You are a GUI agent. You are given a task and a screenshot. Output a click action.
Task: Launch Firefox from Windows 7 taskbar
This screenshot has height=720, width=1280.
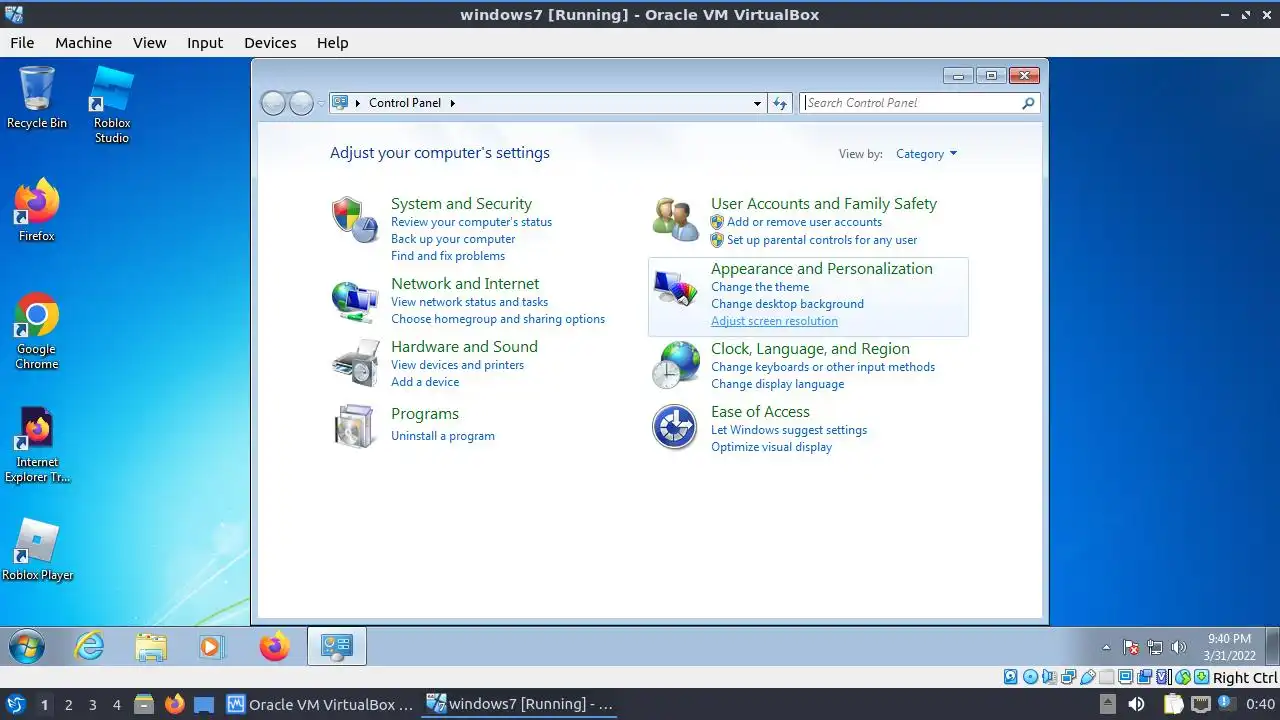[x=274, y=647]
